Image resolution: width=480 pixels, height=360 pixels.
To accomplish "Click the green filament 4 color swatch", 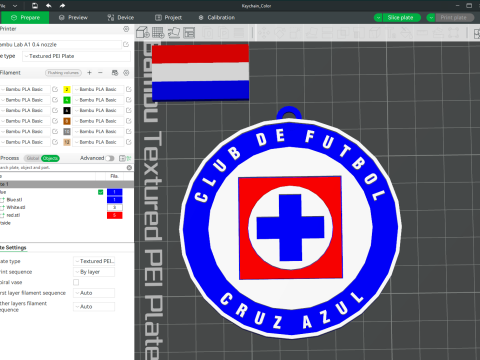I will click(67, 100).
